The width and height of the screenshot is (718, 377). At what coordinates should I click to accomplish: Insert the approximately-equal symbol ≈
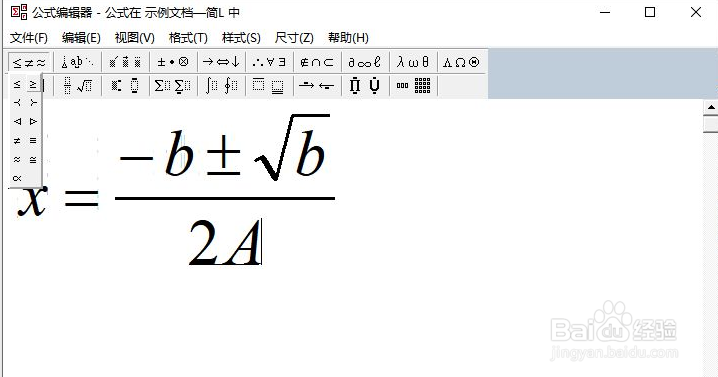pyautogui.click(x=17, y=159)
